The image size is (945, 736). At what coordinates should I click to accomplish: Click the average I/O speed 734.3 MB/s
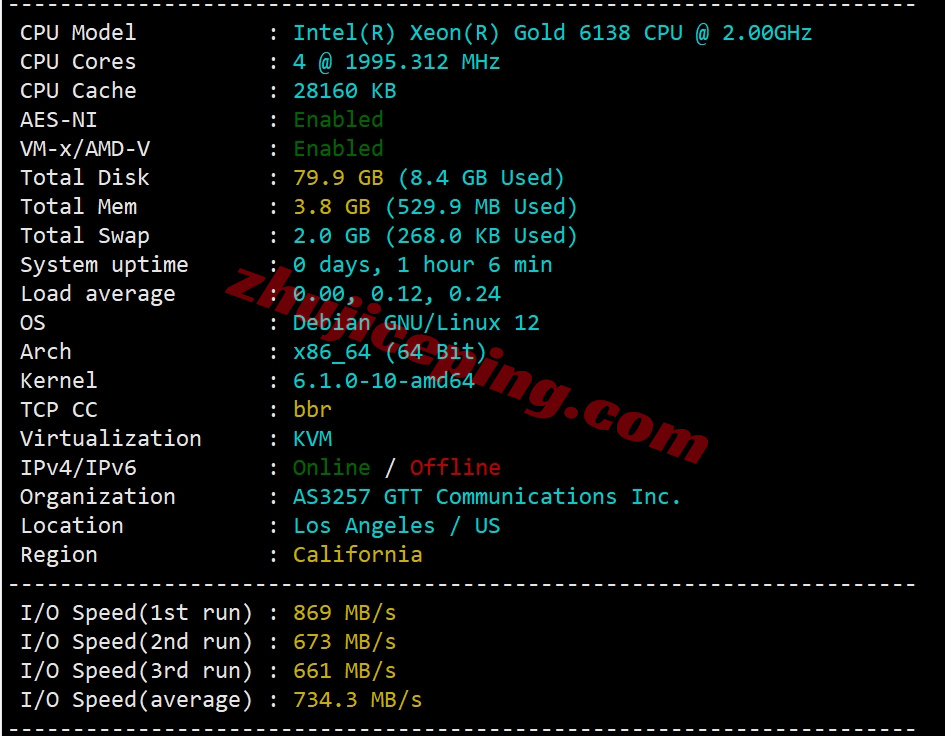pyautogui.click(x=357, y=700)
